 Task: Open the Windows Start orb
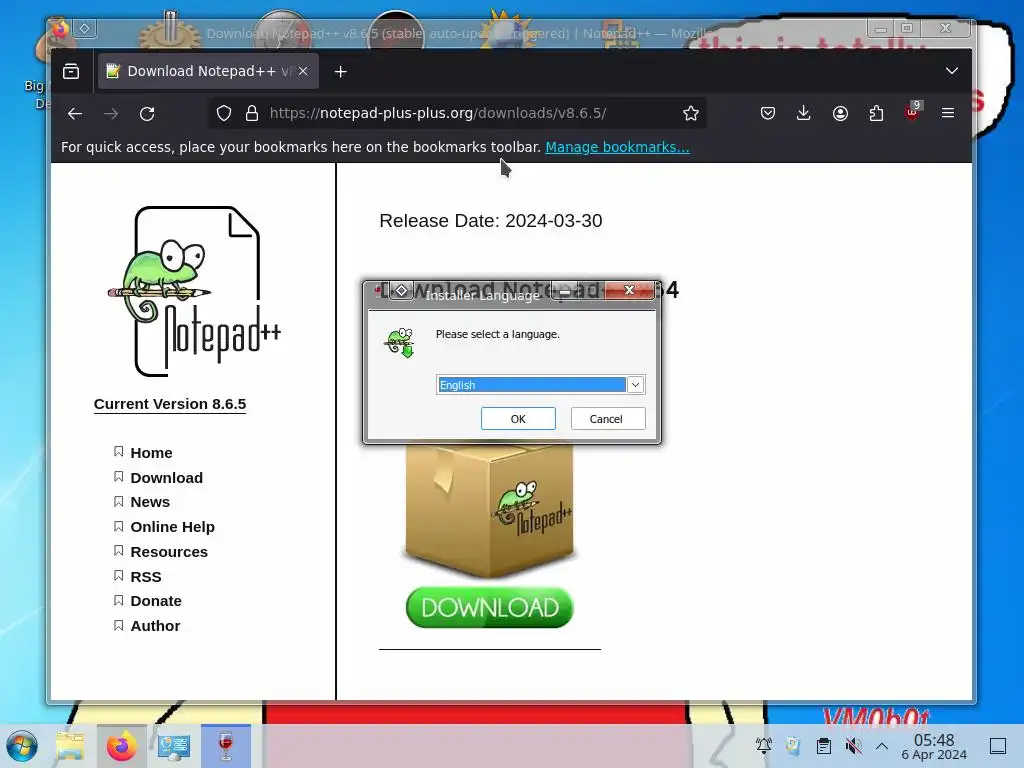(22, 746)
